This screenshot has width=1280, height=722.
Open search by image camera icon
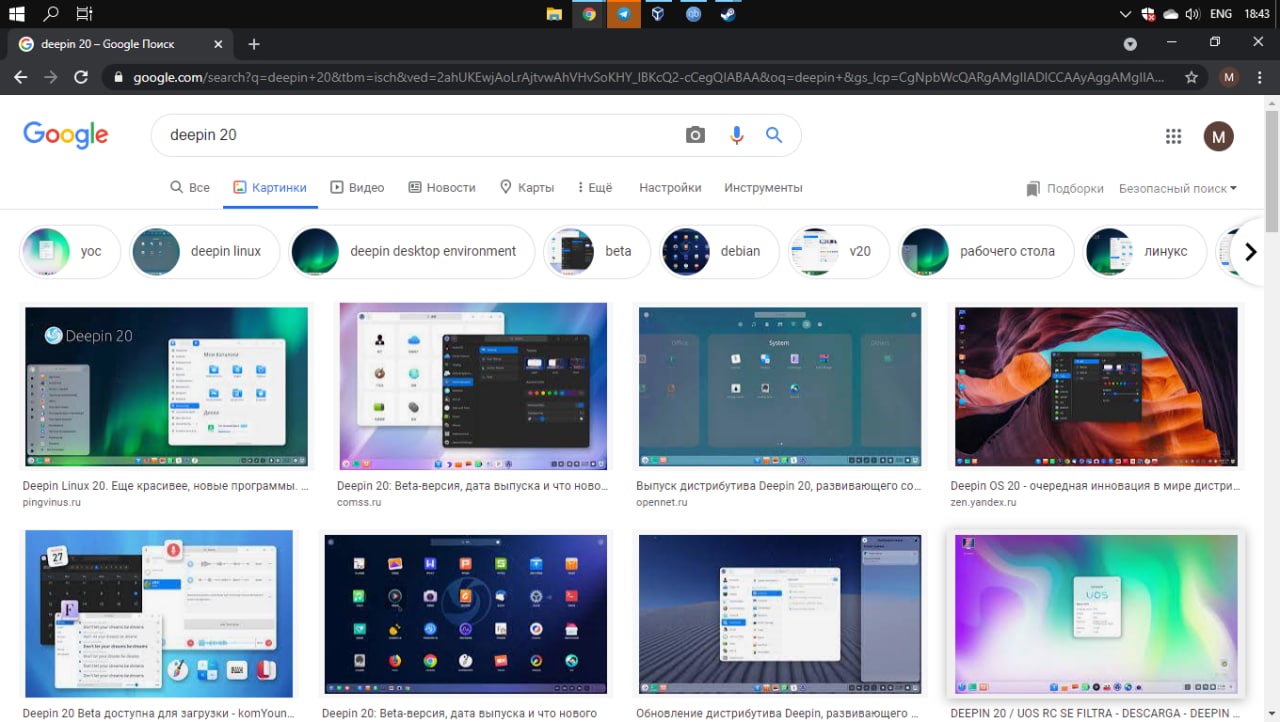(x=695, y=135)
